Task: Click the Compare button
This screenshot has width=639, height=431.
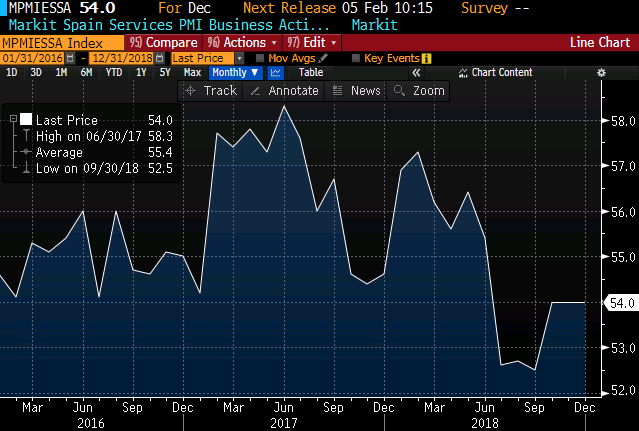Action: tap(163, 43)
